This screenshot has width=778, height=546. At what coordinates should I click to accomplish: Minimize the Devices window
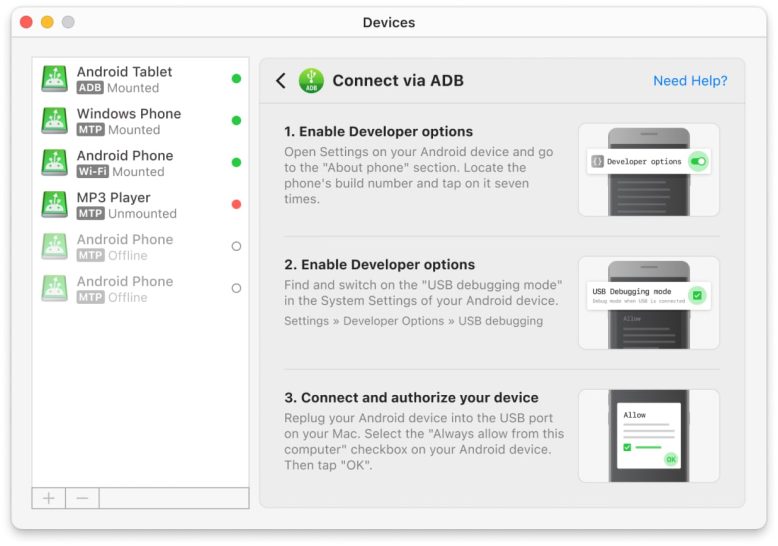click(47, 22)
